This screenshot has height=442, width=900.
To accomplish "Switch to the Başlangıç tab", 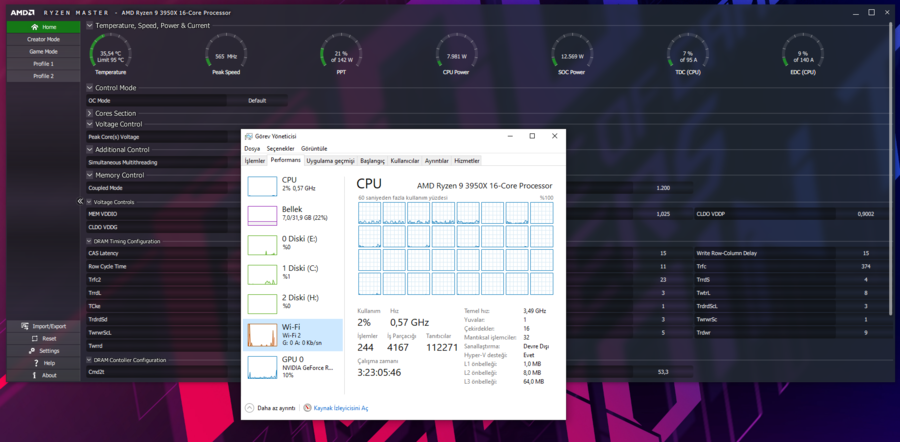I will 372,161.
